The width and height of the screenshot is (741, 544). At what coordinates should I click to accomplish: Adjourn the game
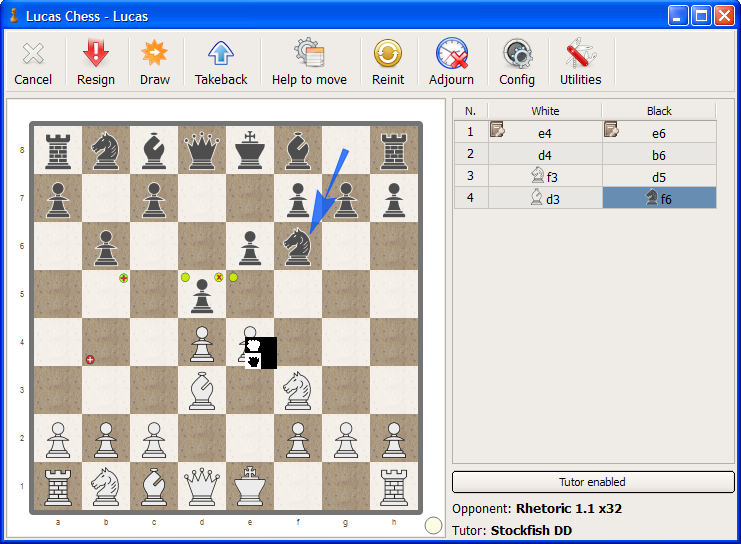coord(451,63)
